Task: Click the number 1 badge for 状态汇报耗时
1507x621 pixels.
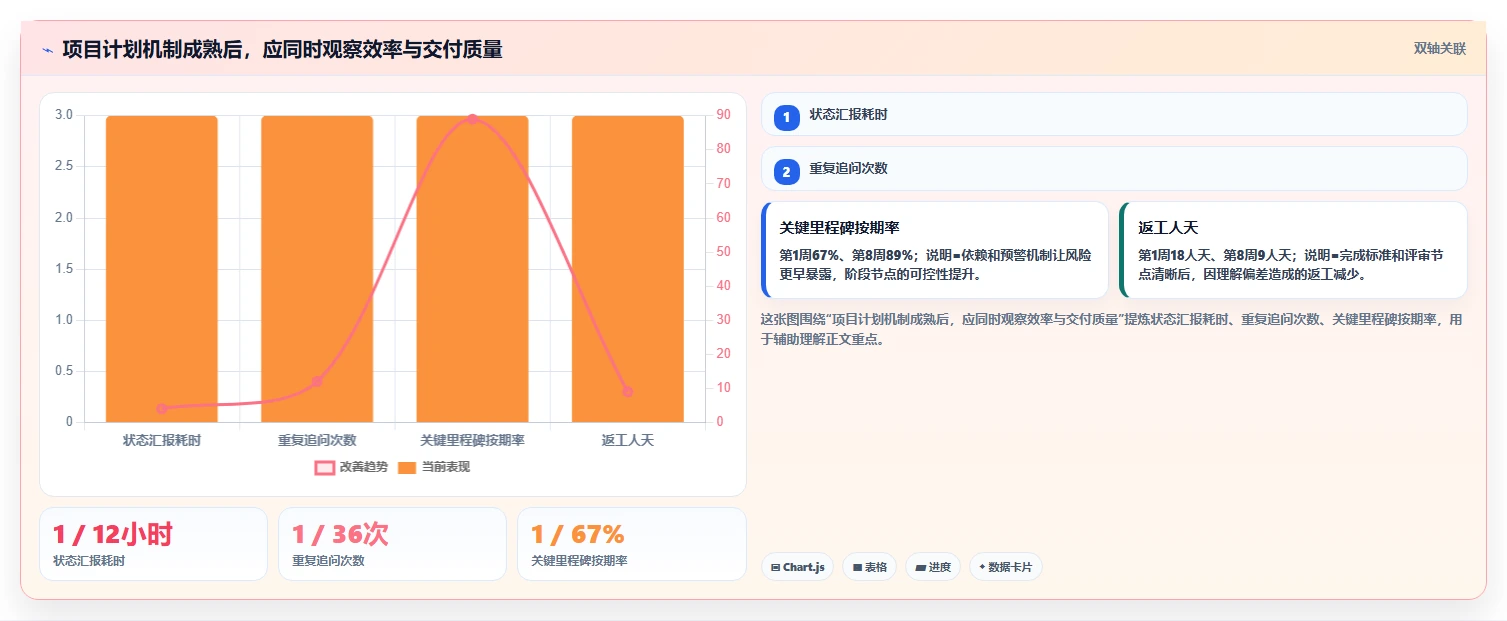Action: (x=786, y=117)
